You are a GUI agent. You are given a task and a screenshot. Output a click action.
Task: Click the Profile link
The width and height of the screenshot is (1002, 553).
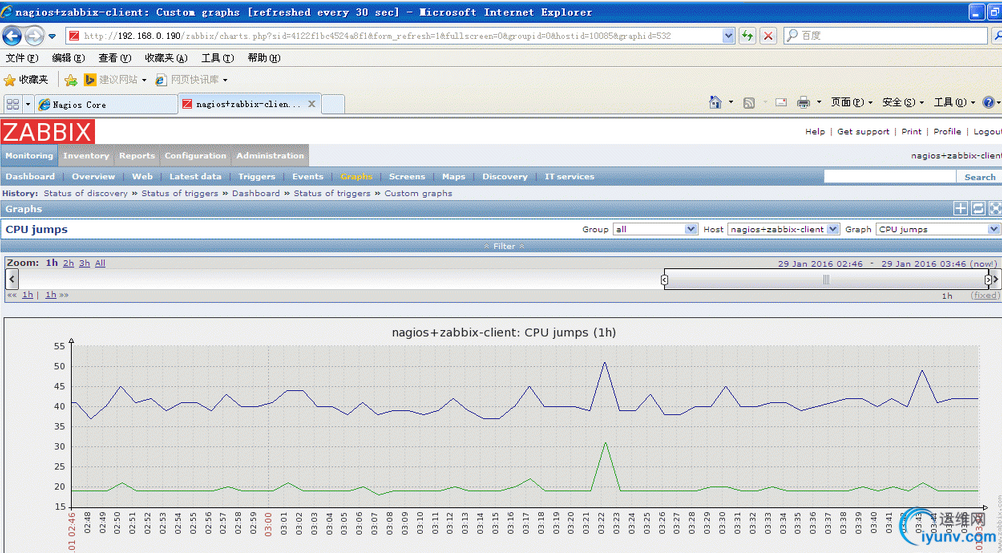(x=947, y=132)
